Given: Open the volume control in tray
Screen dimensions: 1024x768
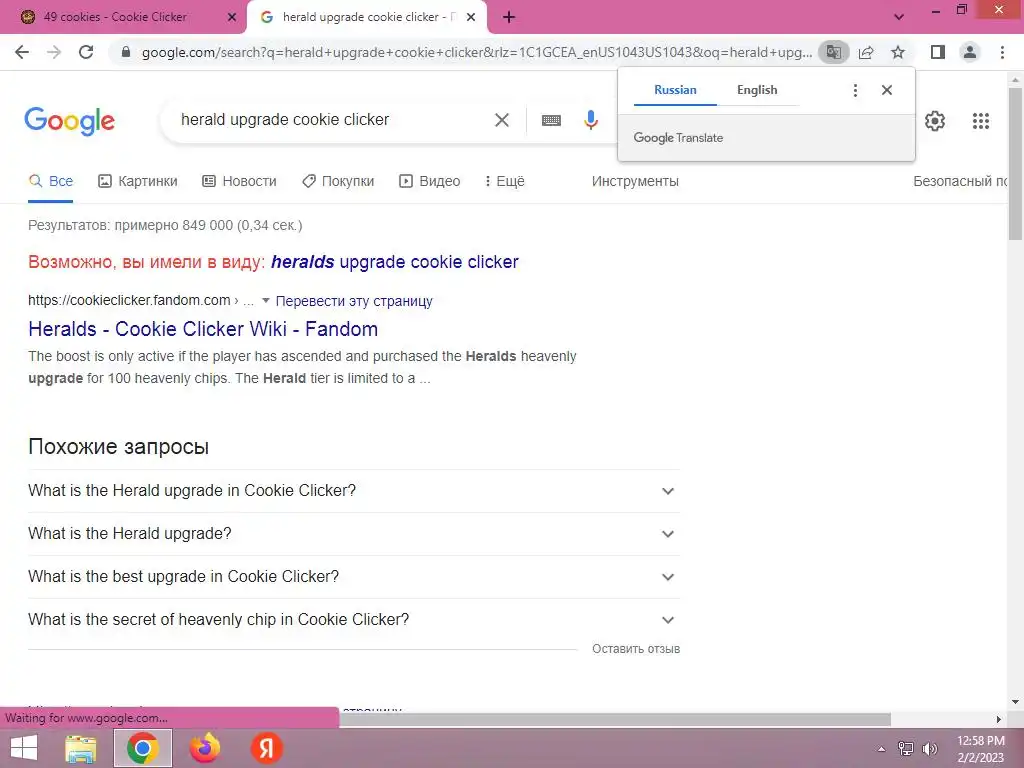Looking at the screenshot, I should pyautogui.click(x=930, y=749).
